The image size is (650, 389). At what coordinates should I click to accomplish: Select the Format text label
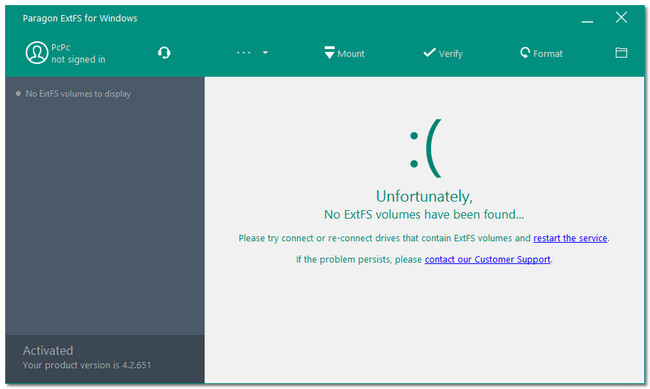coord(548,54)
